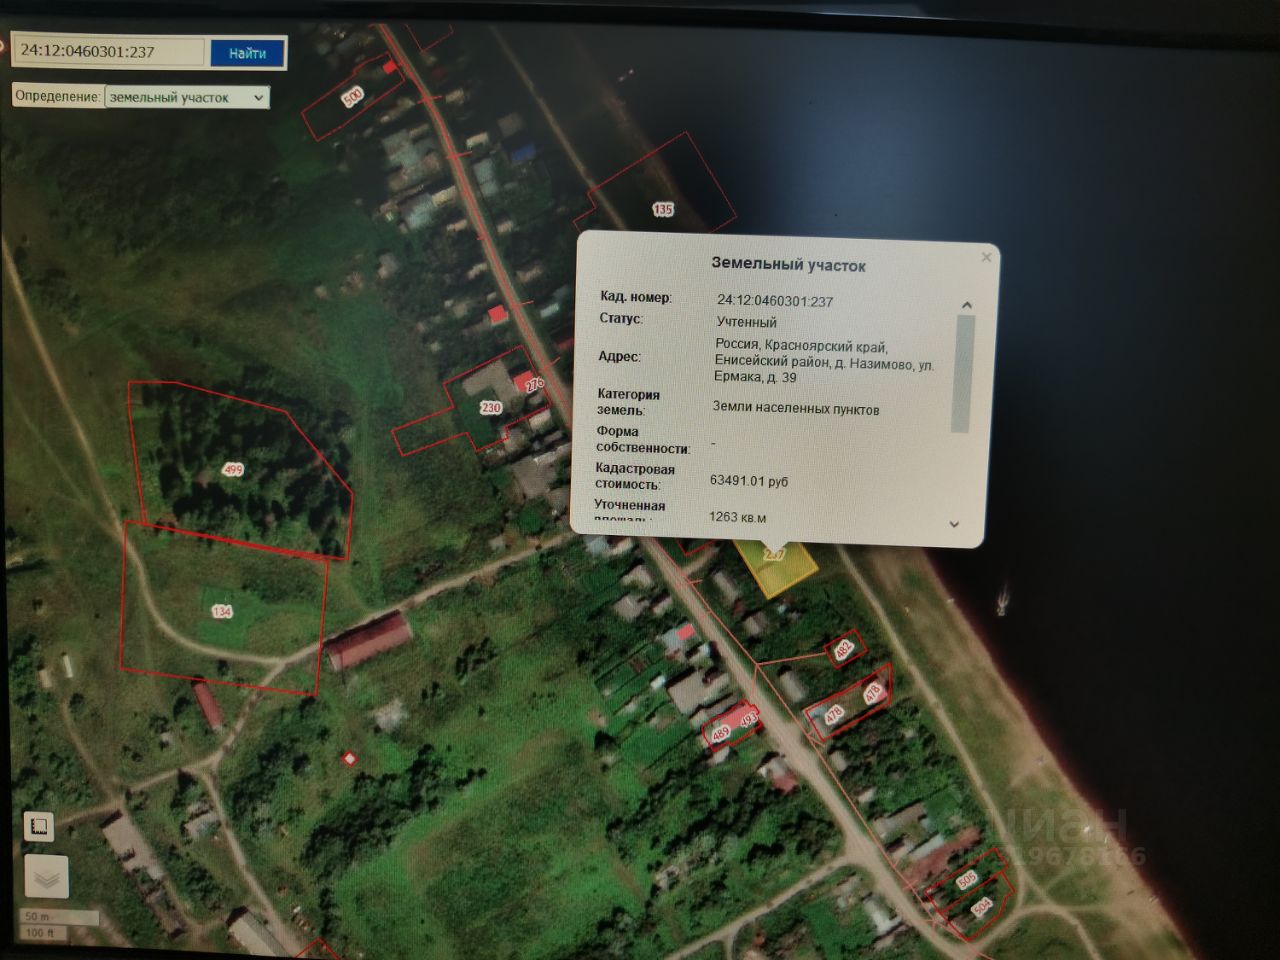The height and width of the screenshot is (960, 1280).
Task: Click the popup scroll down arrow
Action: pyautogui.click(x=954, y=524)
